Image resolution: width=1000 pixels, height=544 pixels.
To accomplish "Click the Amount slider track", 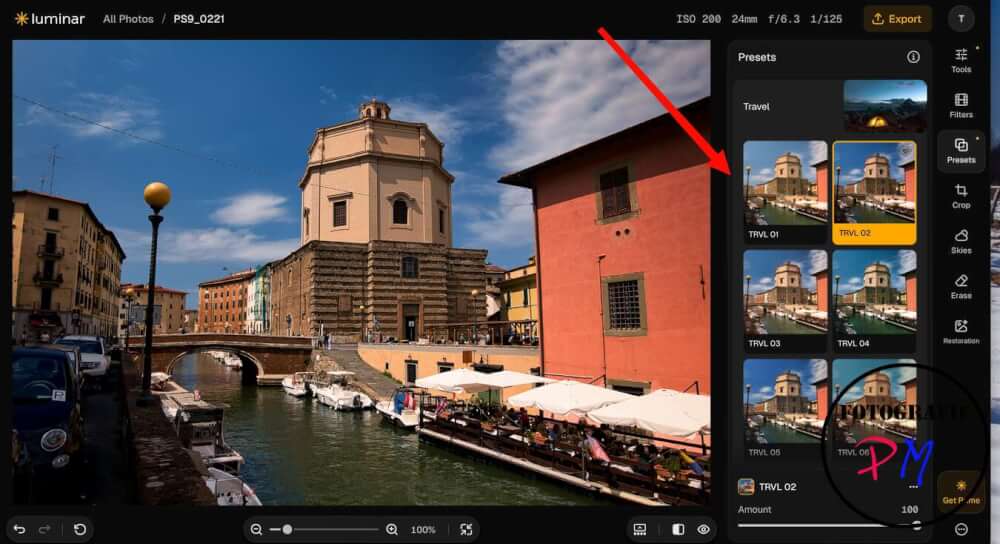I will point(829,526).
